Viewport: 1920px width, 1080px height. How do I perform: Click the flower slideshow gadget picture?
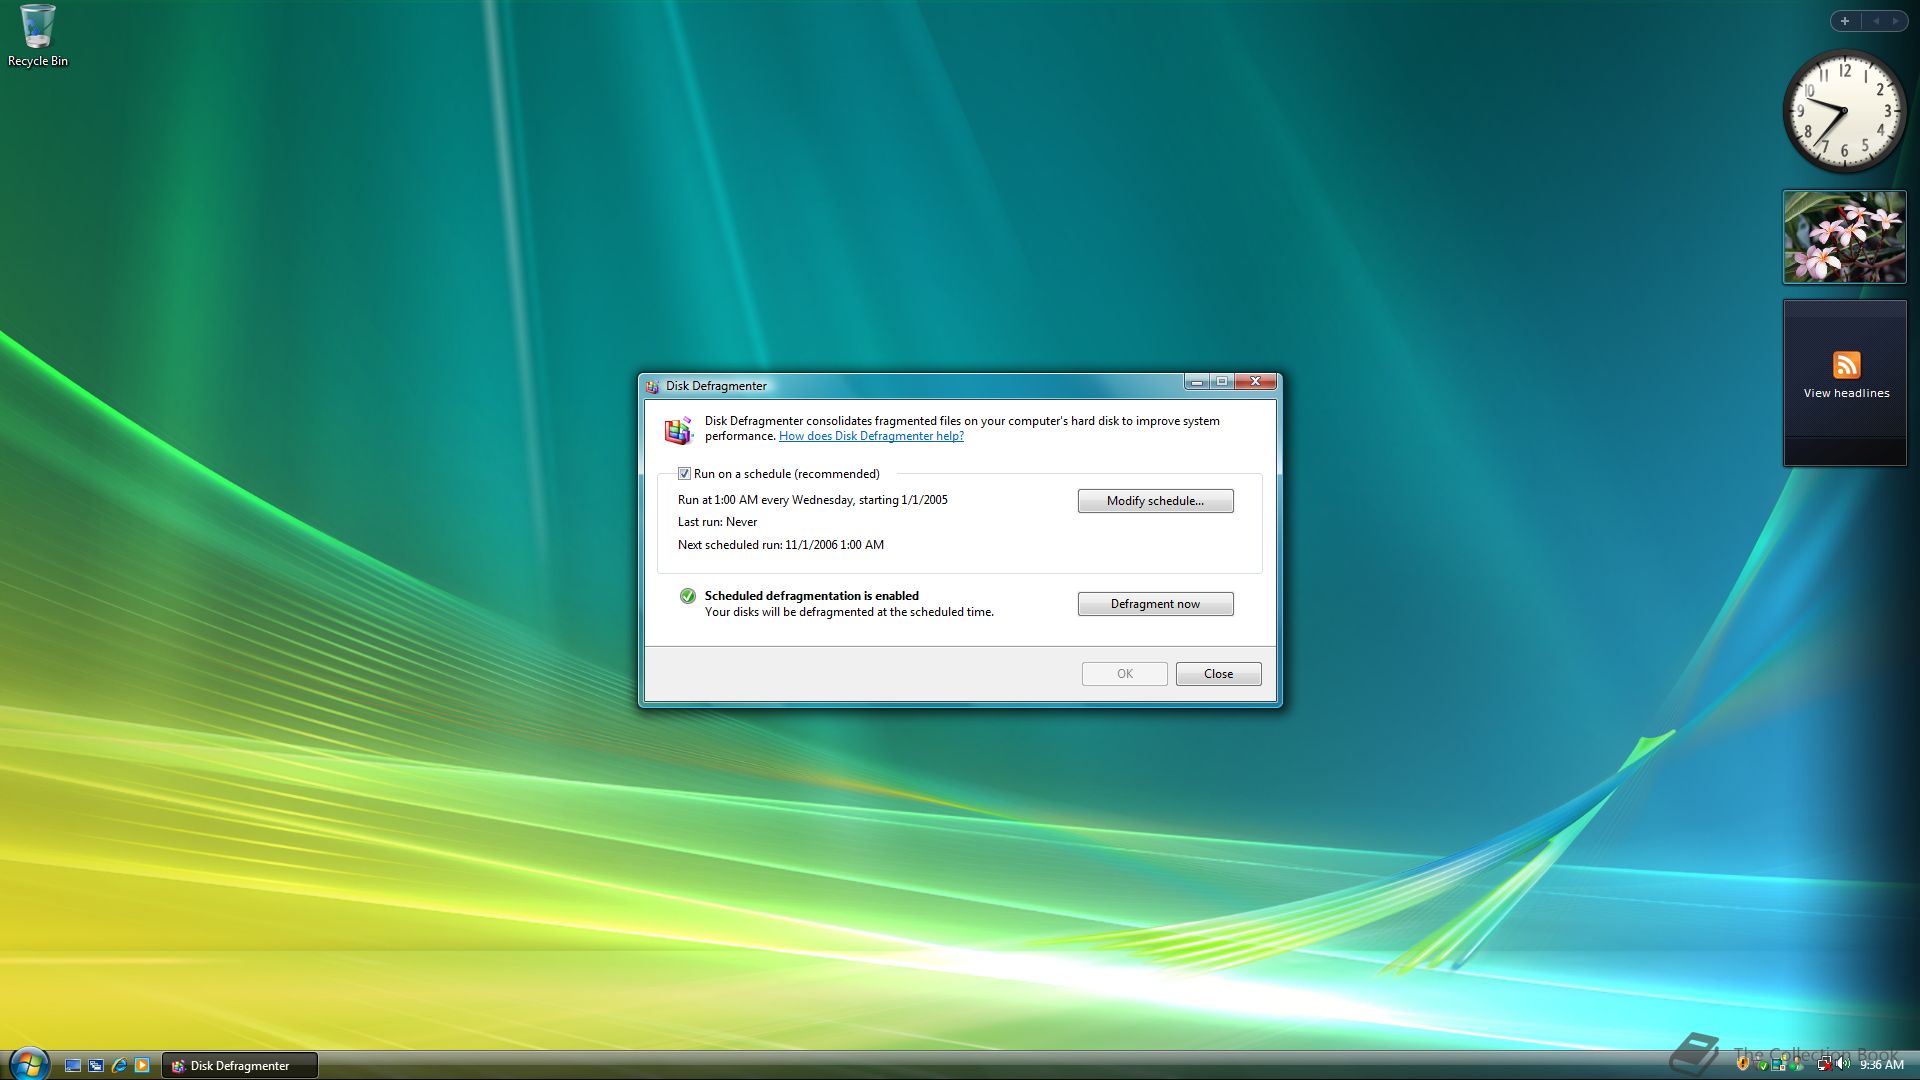tap(1845, 237)
